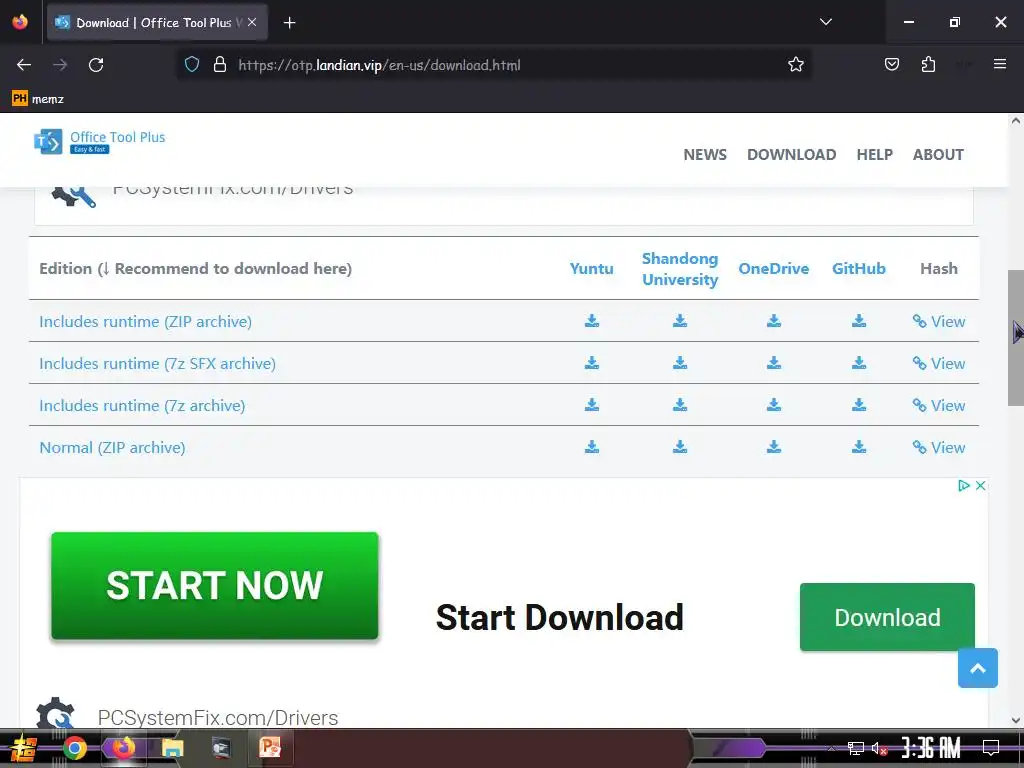
Task: Open the Firefox Extensions menu
Action: coord(928,64)
